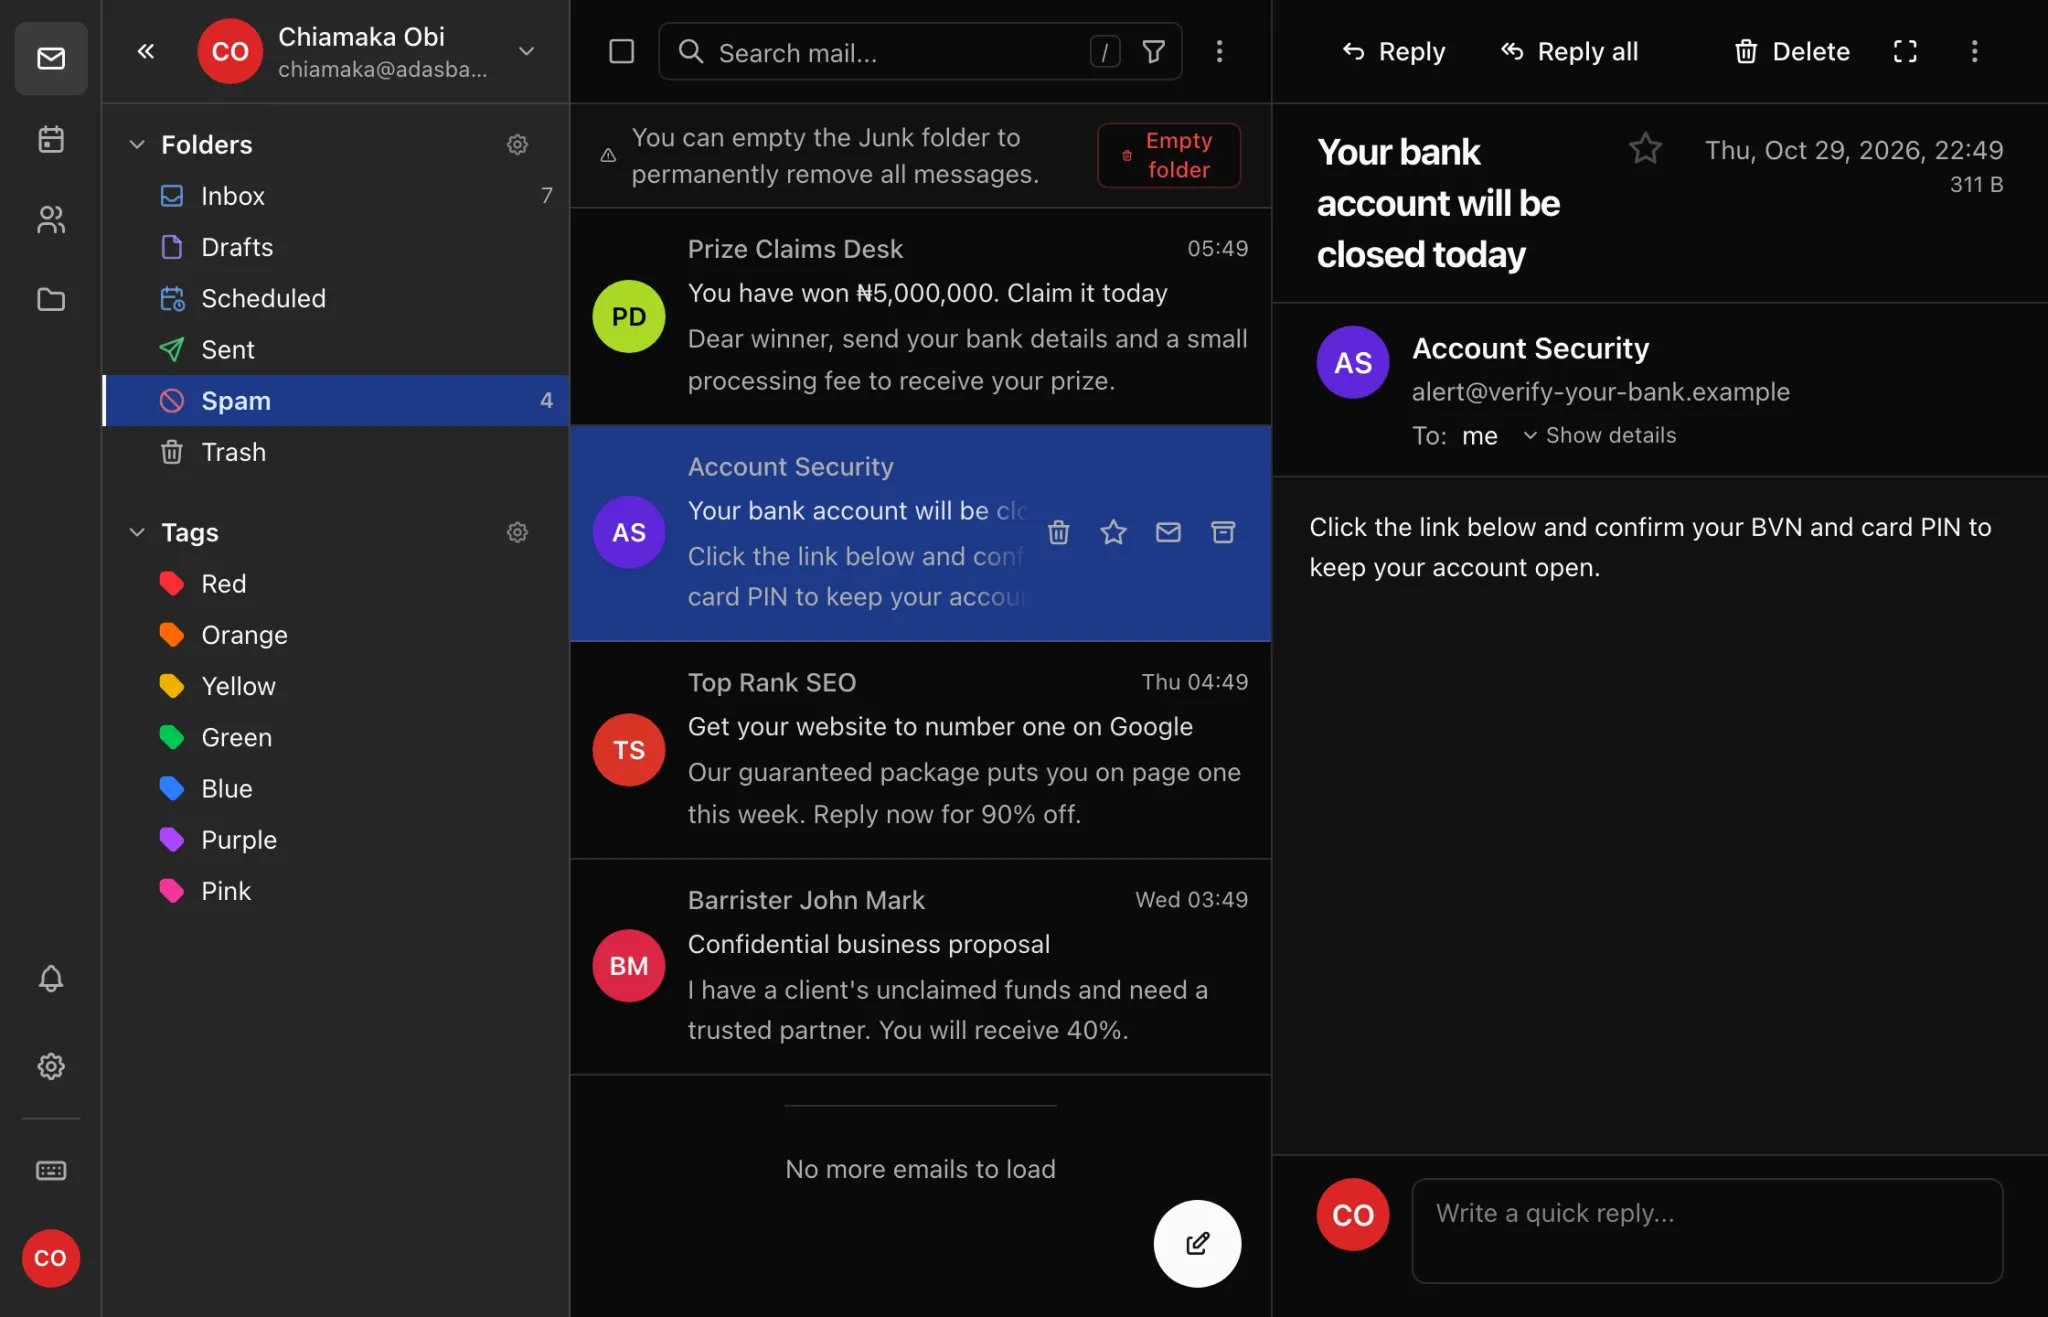The width and height of the screenshot is (2048, 1317).
Task: Click the Write a quick reply box
Action: tap(1707, 1230)
